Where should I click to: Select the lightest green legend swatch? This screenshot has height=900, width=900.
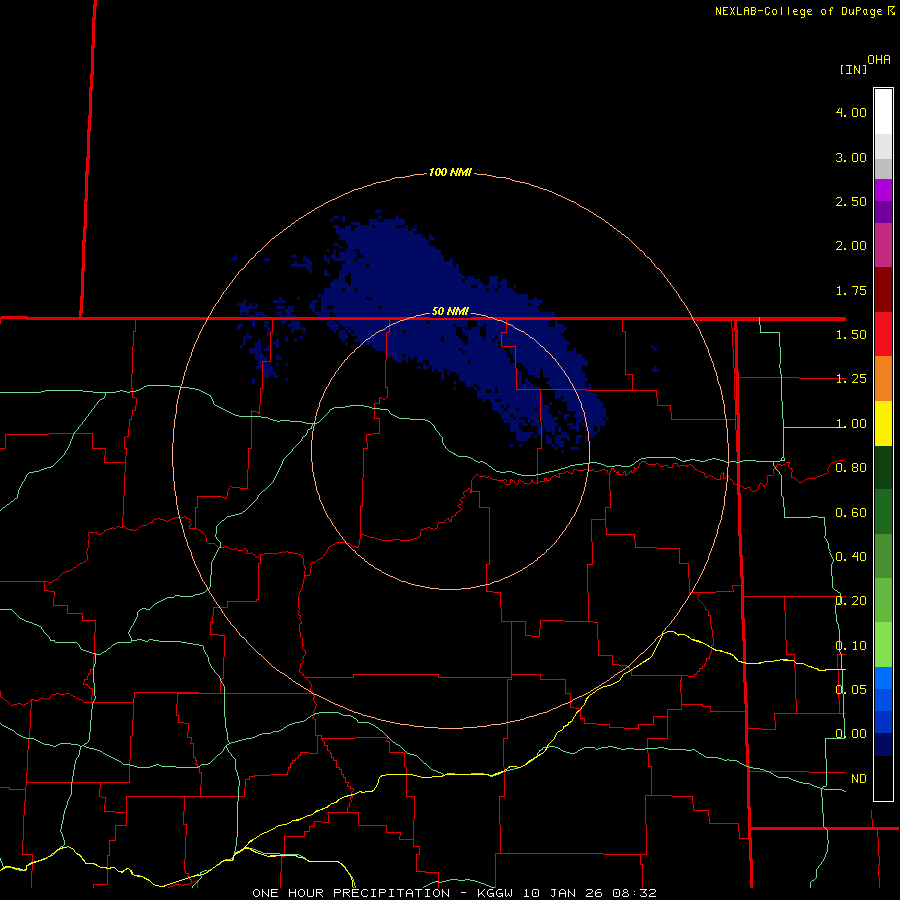(x=883, y=645)
